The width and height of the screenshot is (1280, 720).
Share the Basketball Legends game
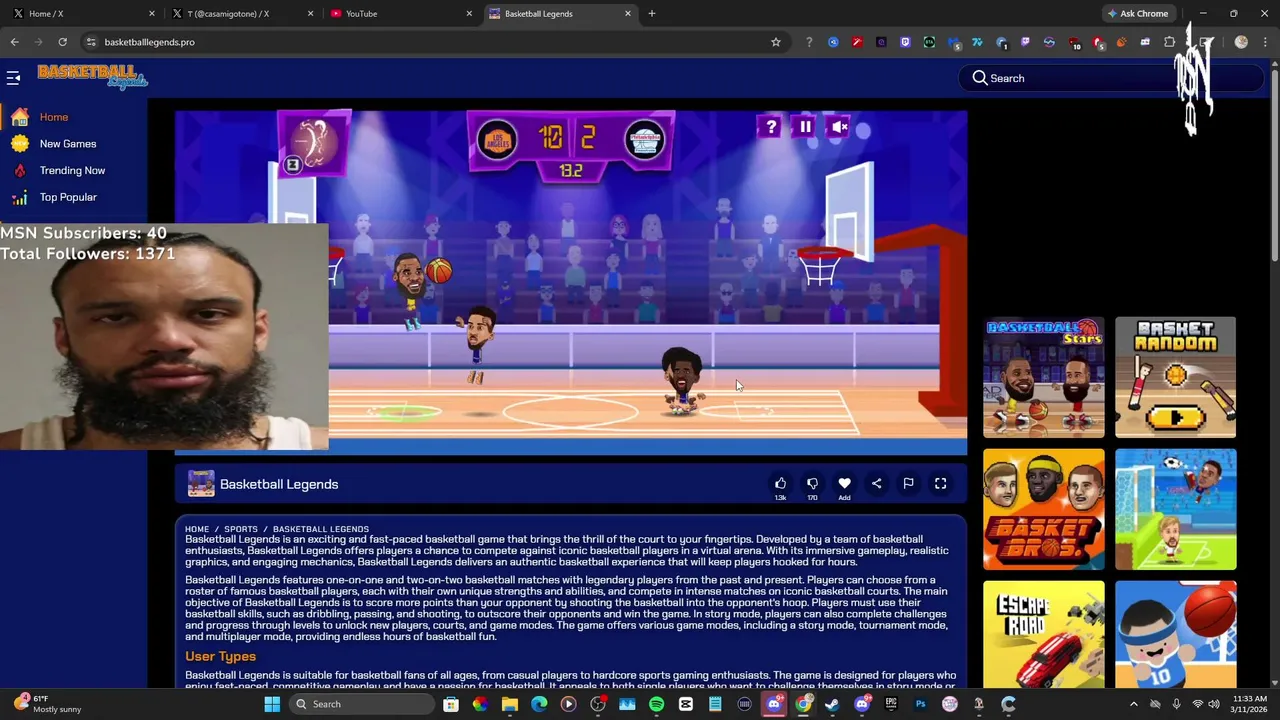tap(876, 484)
